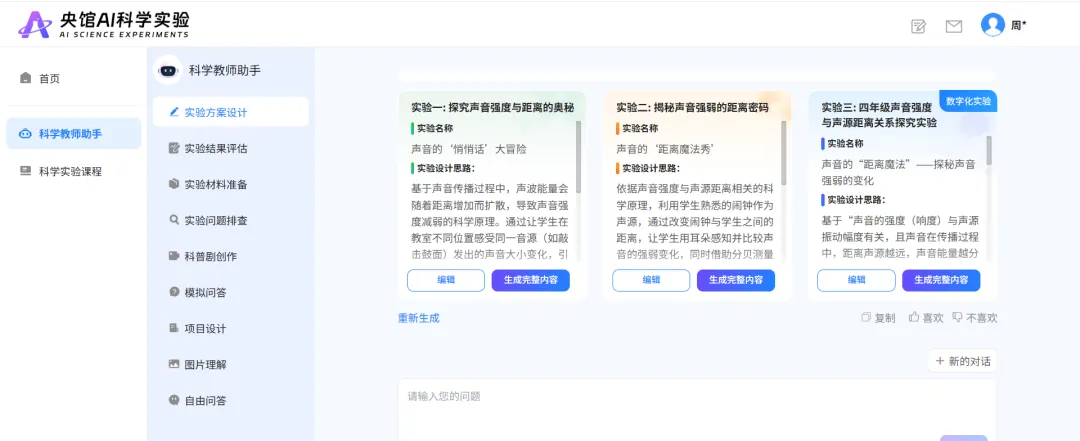Image resolution: width=1080 pixels, height=441 pixels.
Task: Click title 实验一: 探究声音强度与距离的奥秘
Action: 492,107
